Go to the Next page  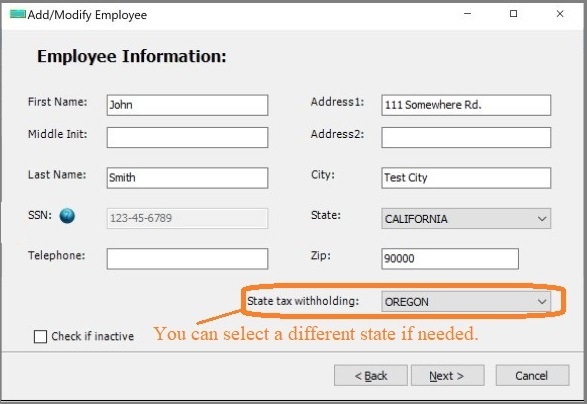(447, 376)
